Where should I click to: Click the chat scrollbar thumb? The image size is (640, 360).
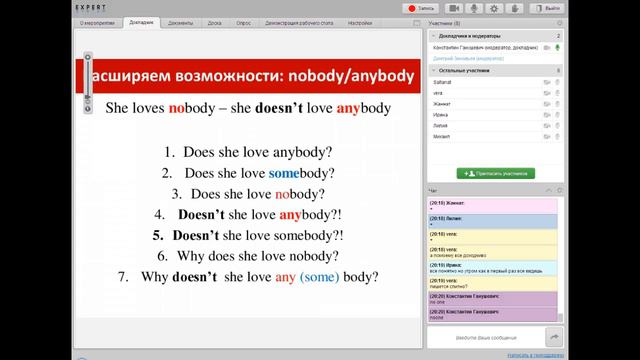(x=560, y=317)
